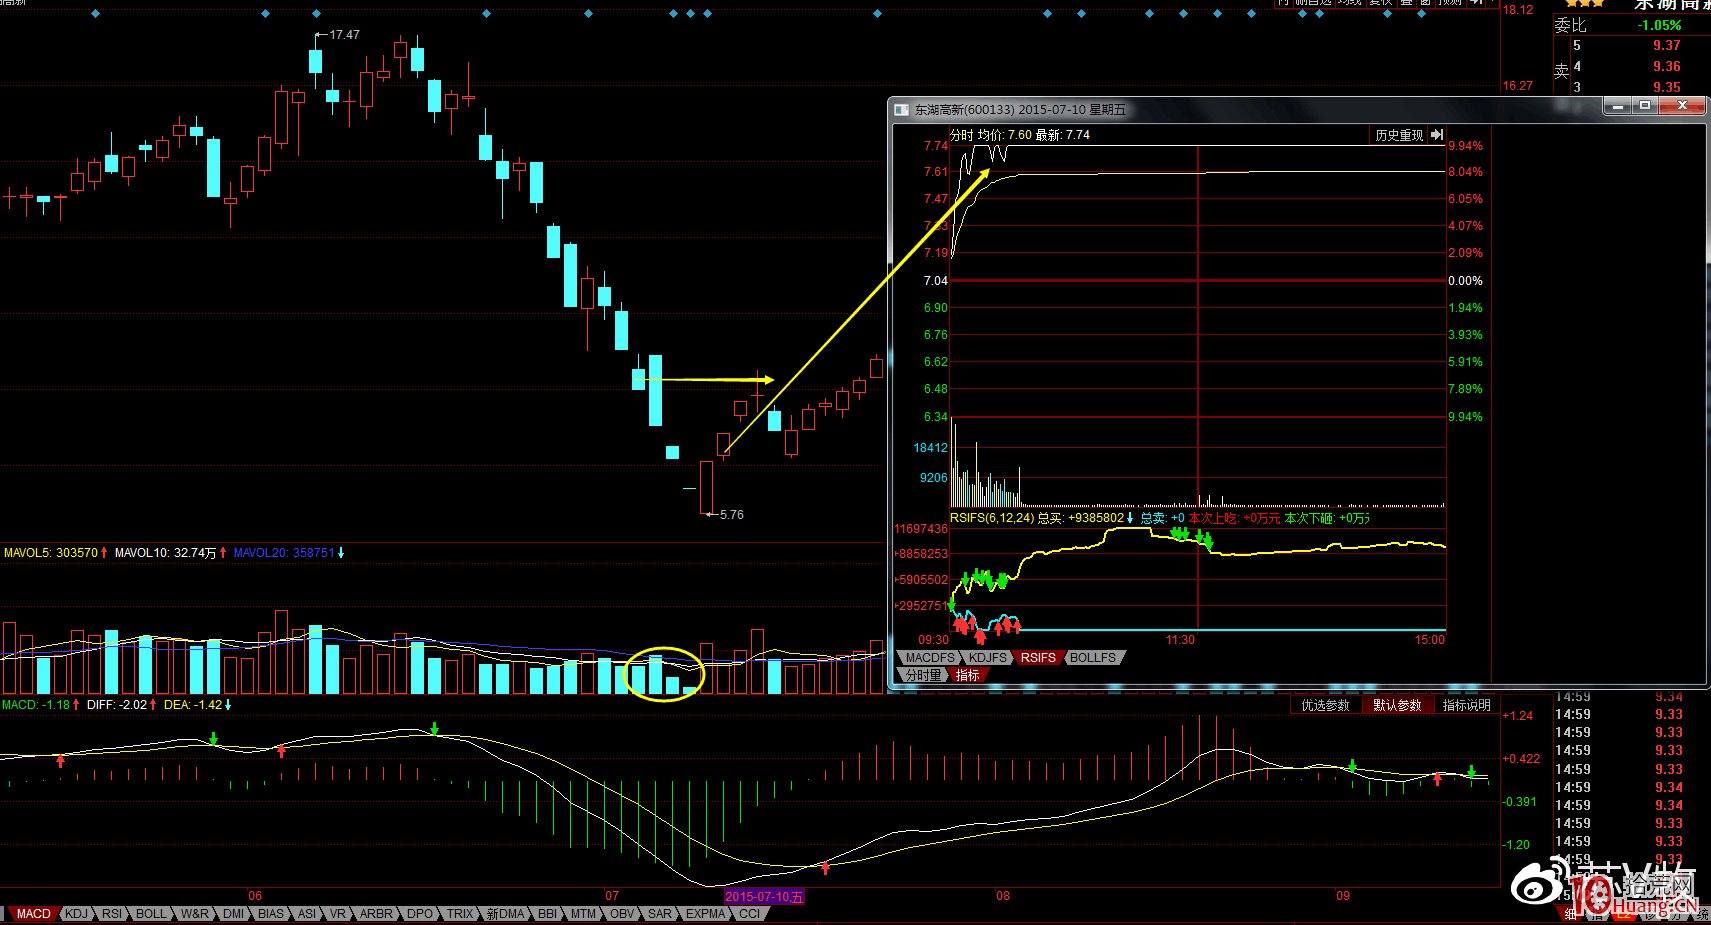Switch to the 分时量 tab
The image size is (1711, 925).
[923, 675]
